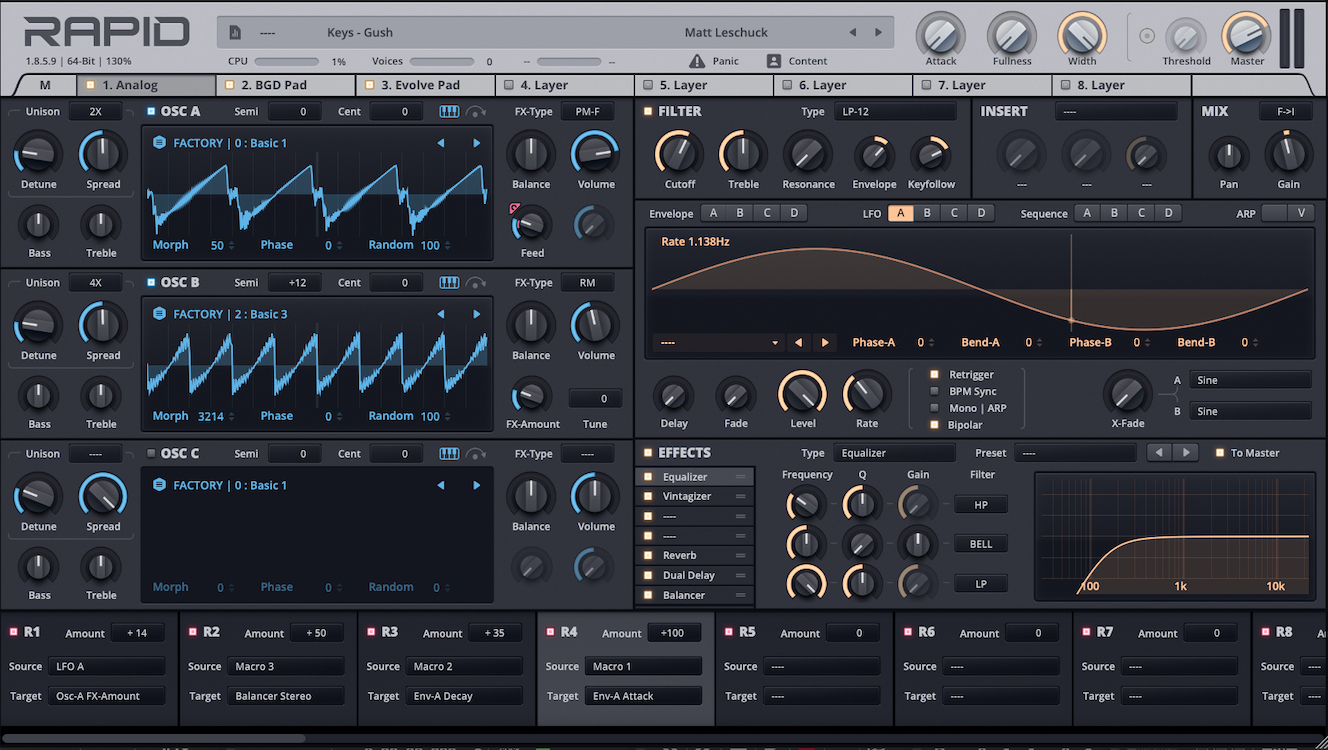Open OSC B wavetable menu icon
This screenshot has height=750, width=1328.
159,314
